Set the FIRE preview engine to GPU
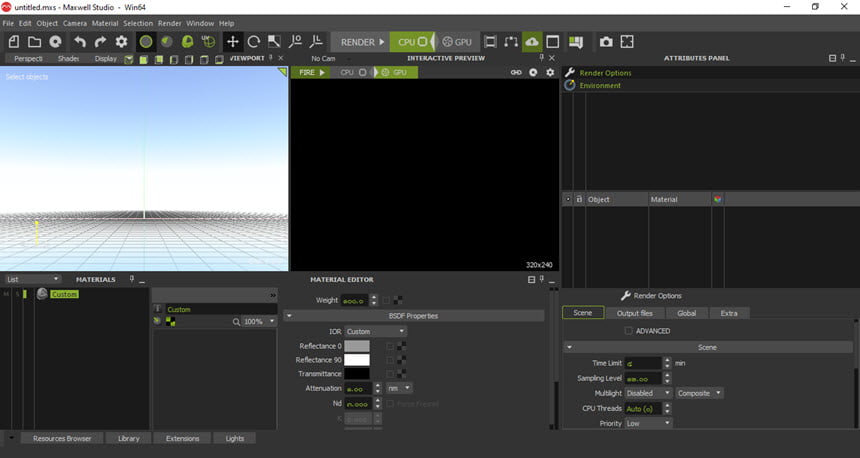 pyautogui.click(x=395, y=72)
